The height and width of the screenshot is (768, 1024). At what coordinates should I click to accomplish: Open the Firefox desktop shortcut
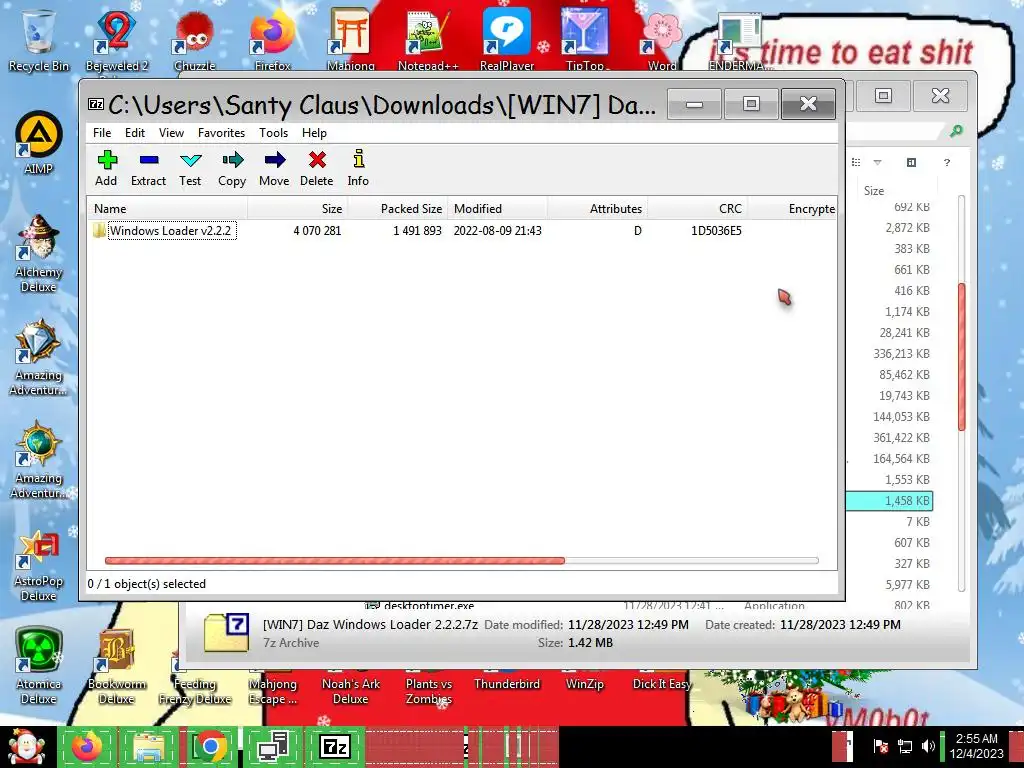(x=273, y=40)
